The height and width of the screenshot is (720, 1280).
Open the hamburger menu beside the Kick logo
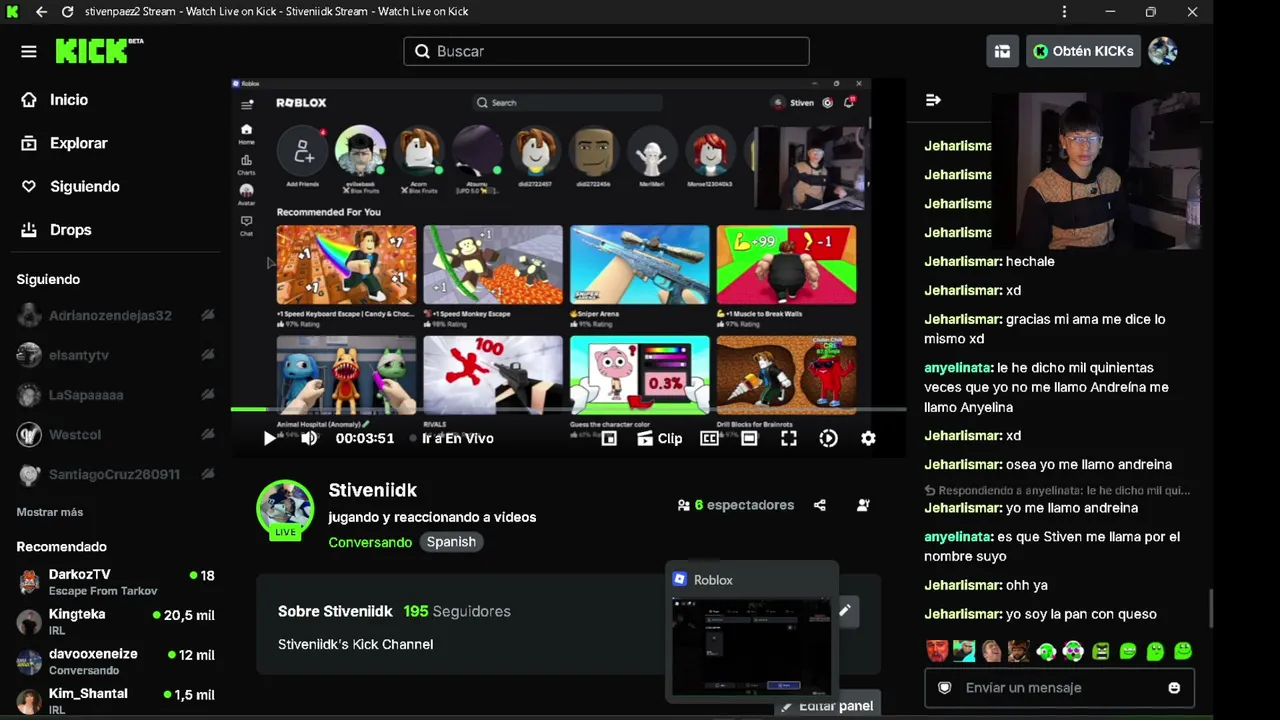coord(28,51)
